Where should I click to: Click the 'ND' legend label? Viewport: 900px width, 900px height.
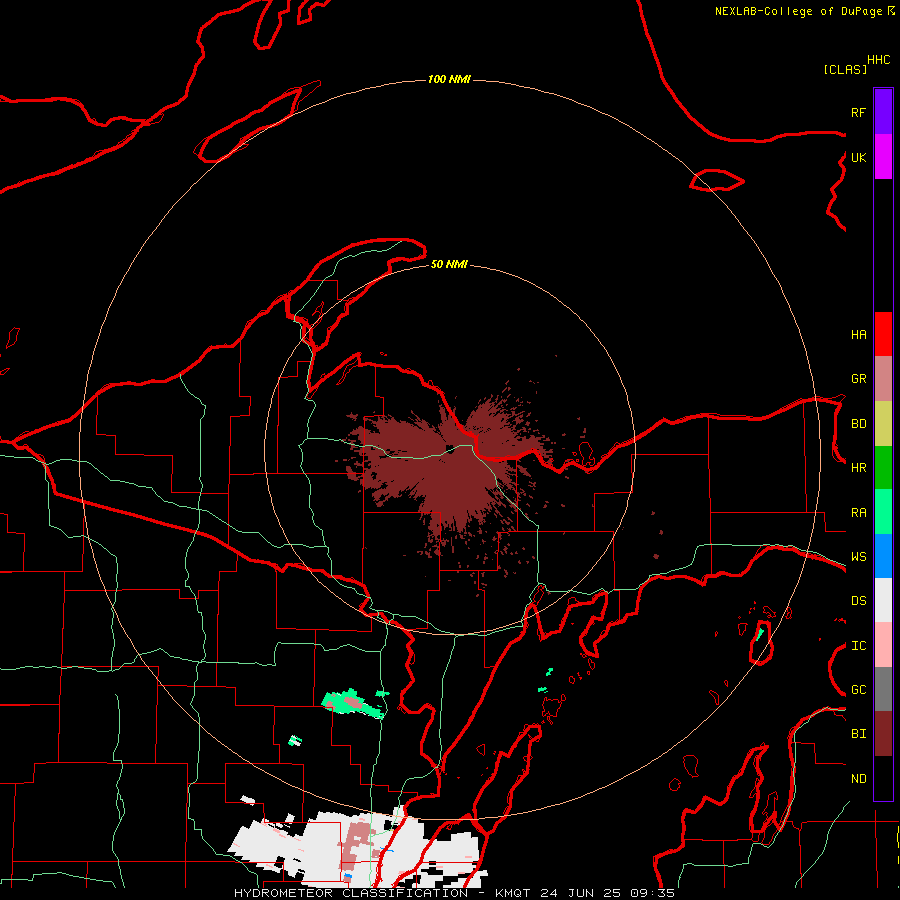click(x=858, y=779)
